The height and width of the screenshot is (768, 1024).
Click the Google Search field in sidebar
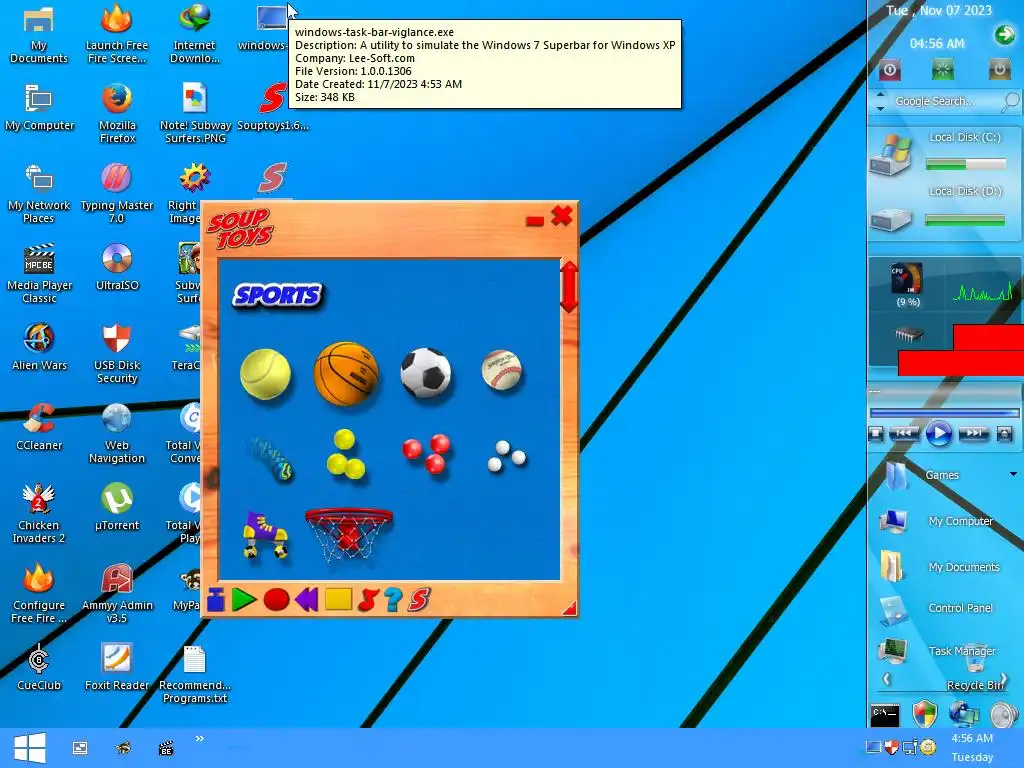935,101
